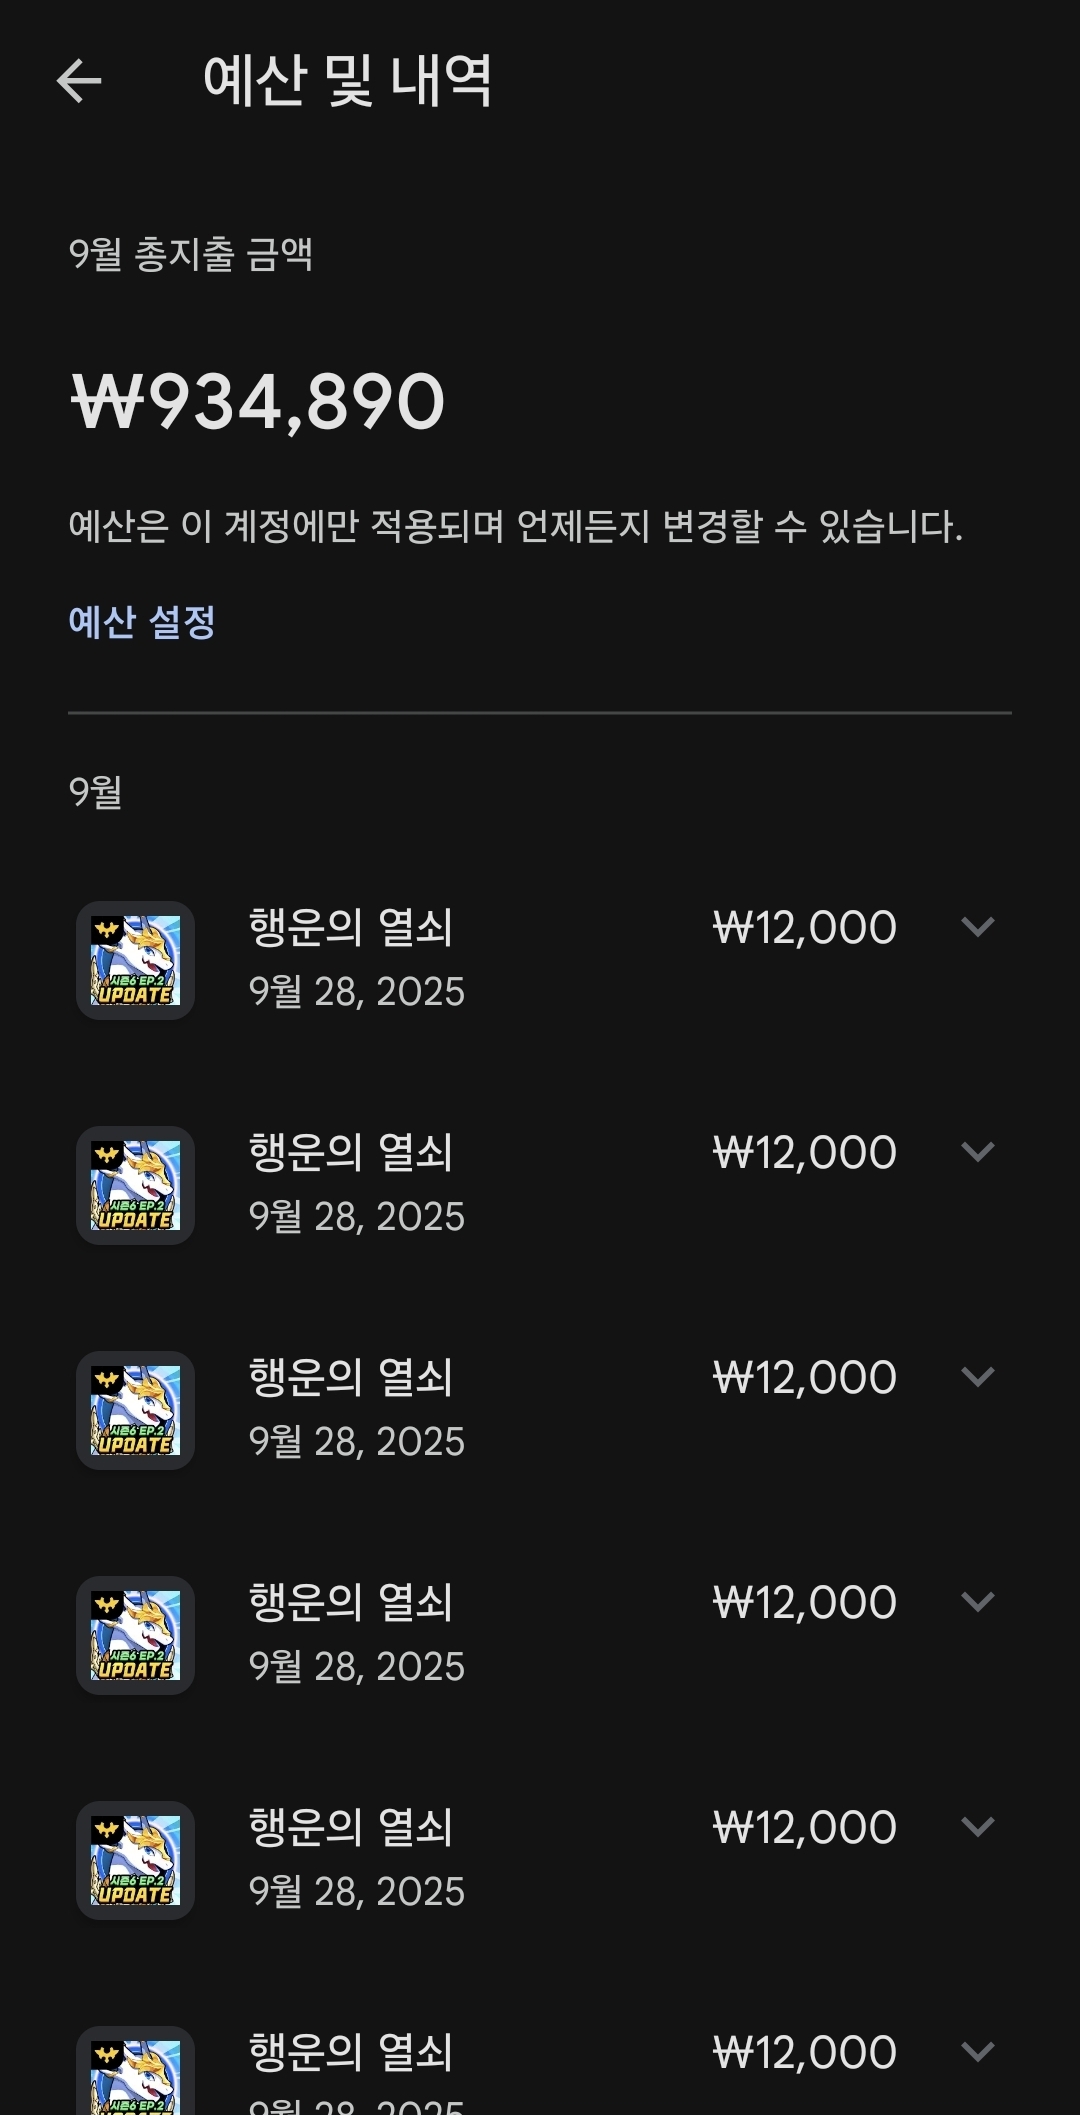Expand the third ₩12,000 purchase chevron
Screen dimensions: 1080x2115
tap(977, 1377)
